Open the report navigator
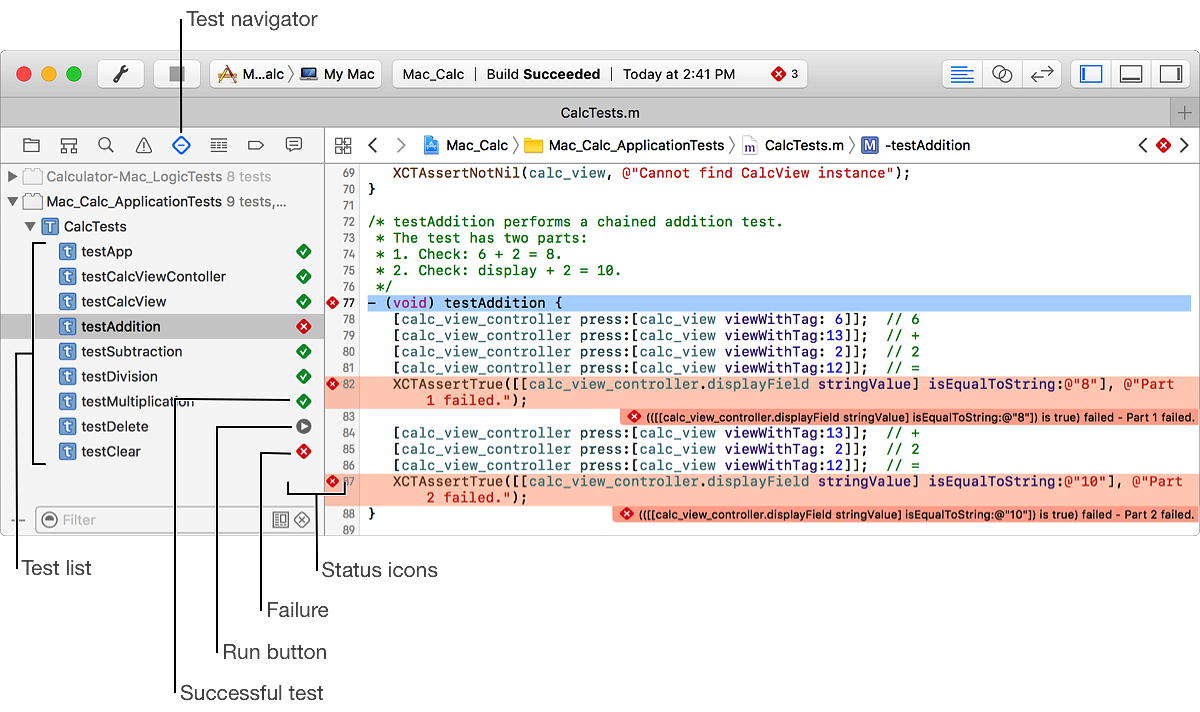The image size is (1200, 712). click(x=294, y=145)
